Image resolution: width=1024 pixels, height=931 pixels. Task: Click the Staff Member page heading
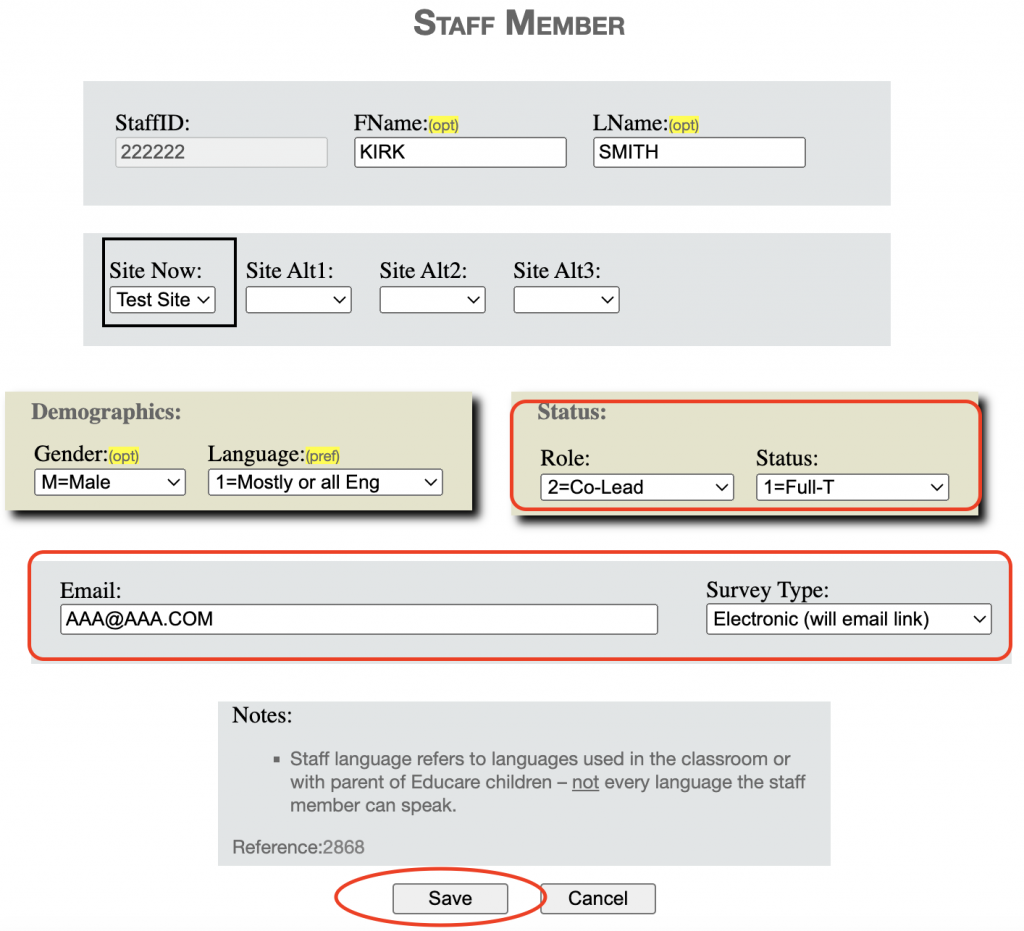click(x=519, y=24)
